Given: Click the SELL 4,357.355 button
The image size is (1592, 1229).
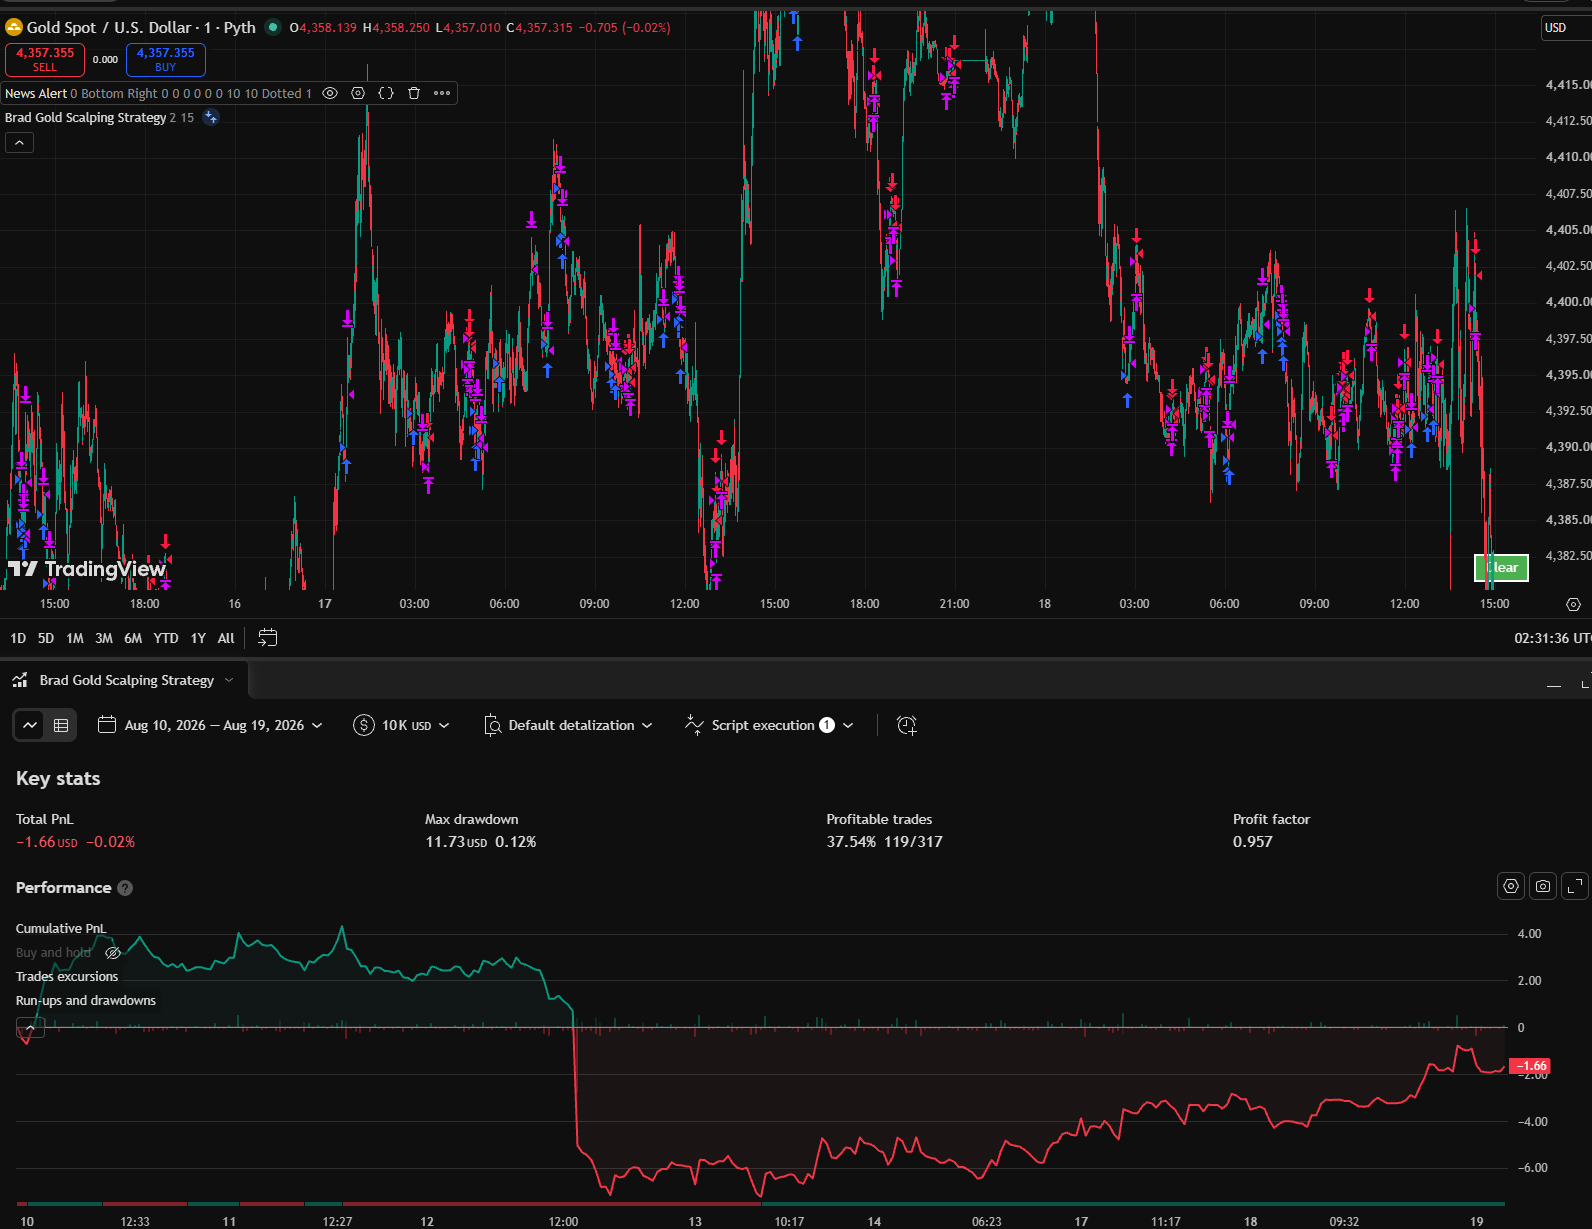Looking at the screenshot, I should (45, 60).
